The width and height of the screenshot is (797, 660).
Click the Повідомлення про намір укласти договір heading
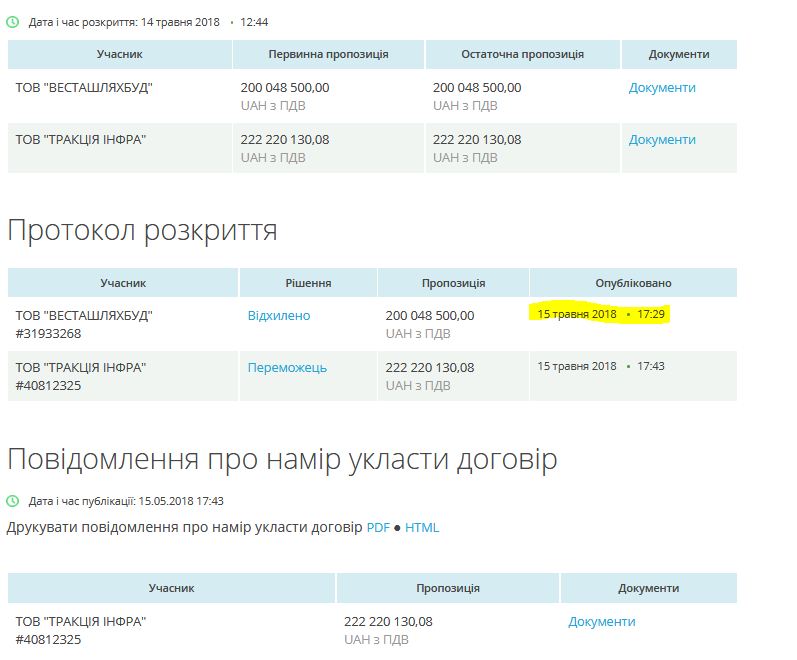[282, 459]
